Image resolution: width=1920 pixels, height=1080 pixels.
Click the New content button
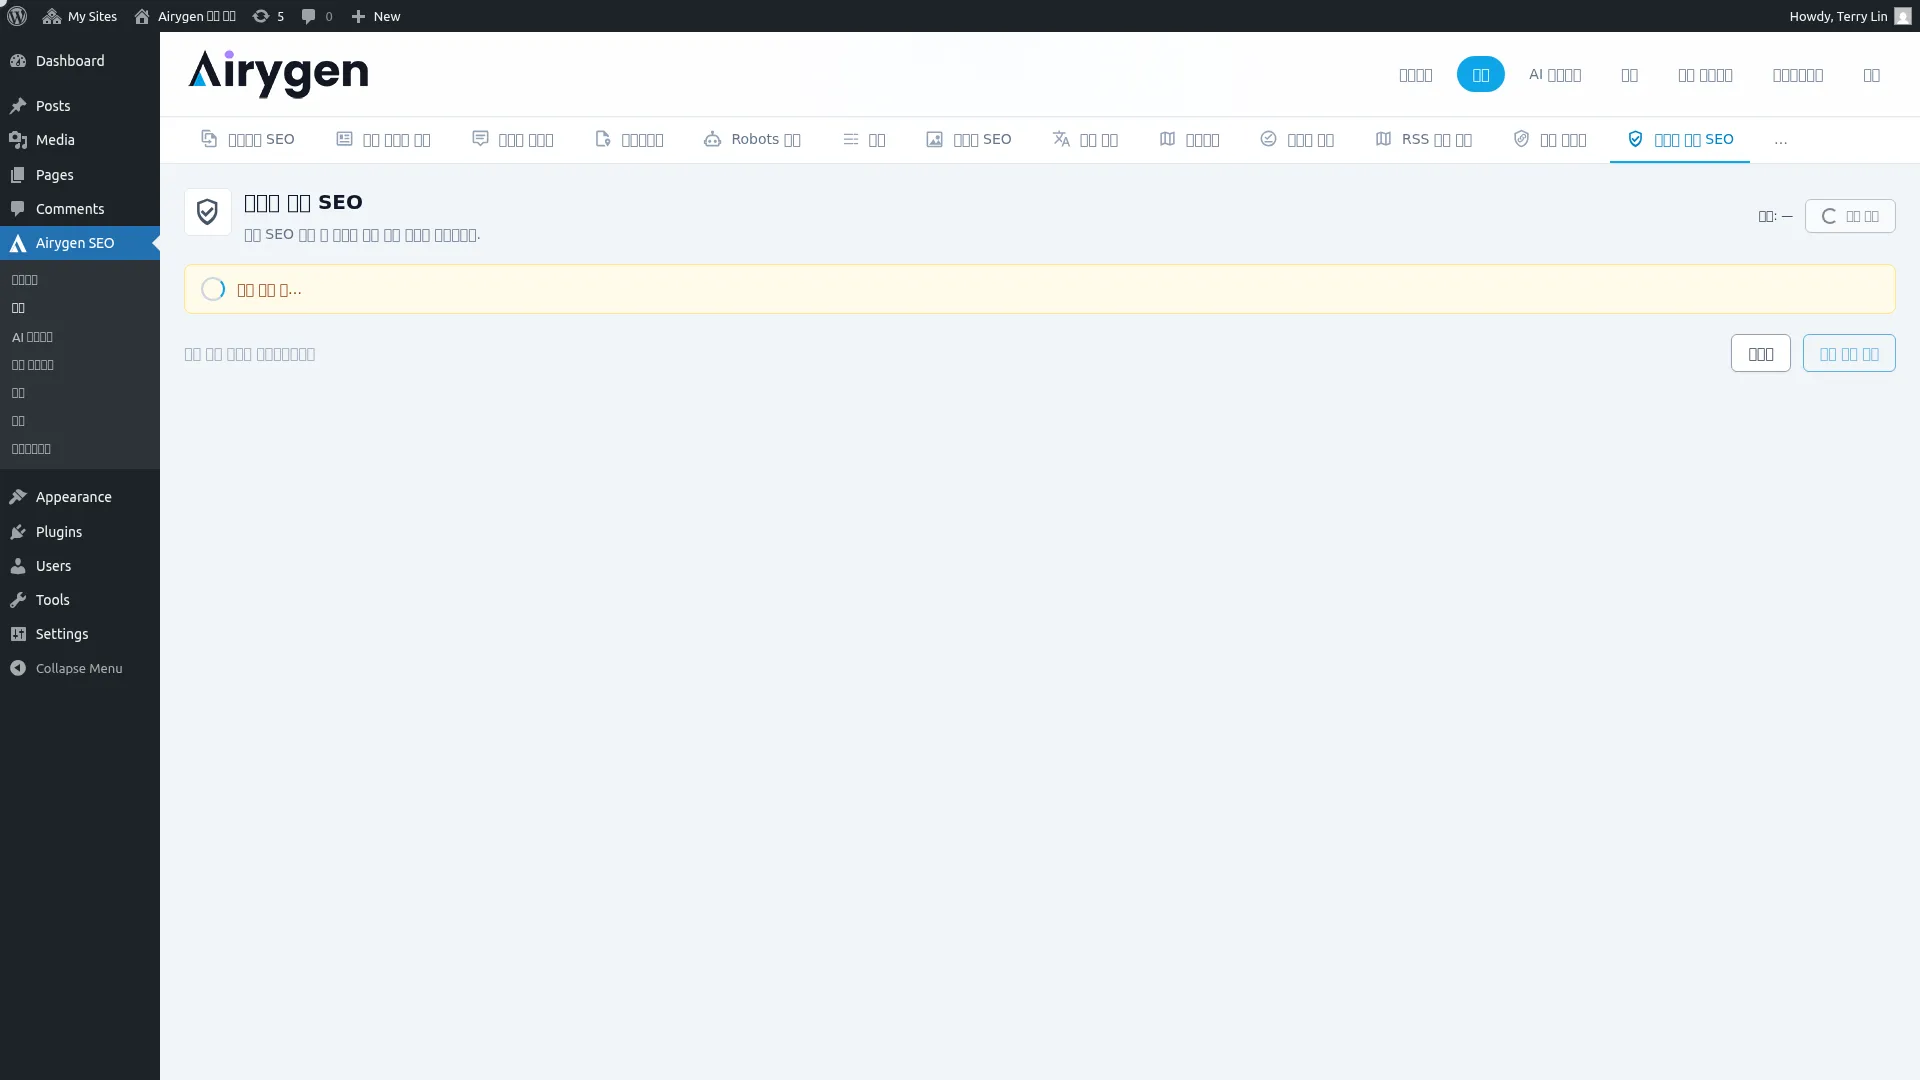pyautogui.click(x=376, y=16)
